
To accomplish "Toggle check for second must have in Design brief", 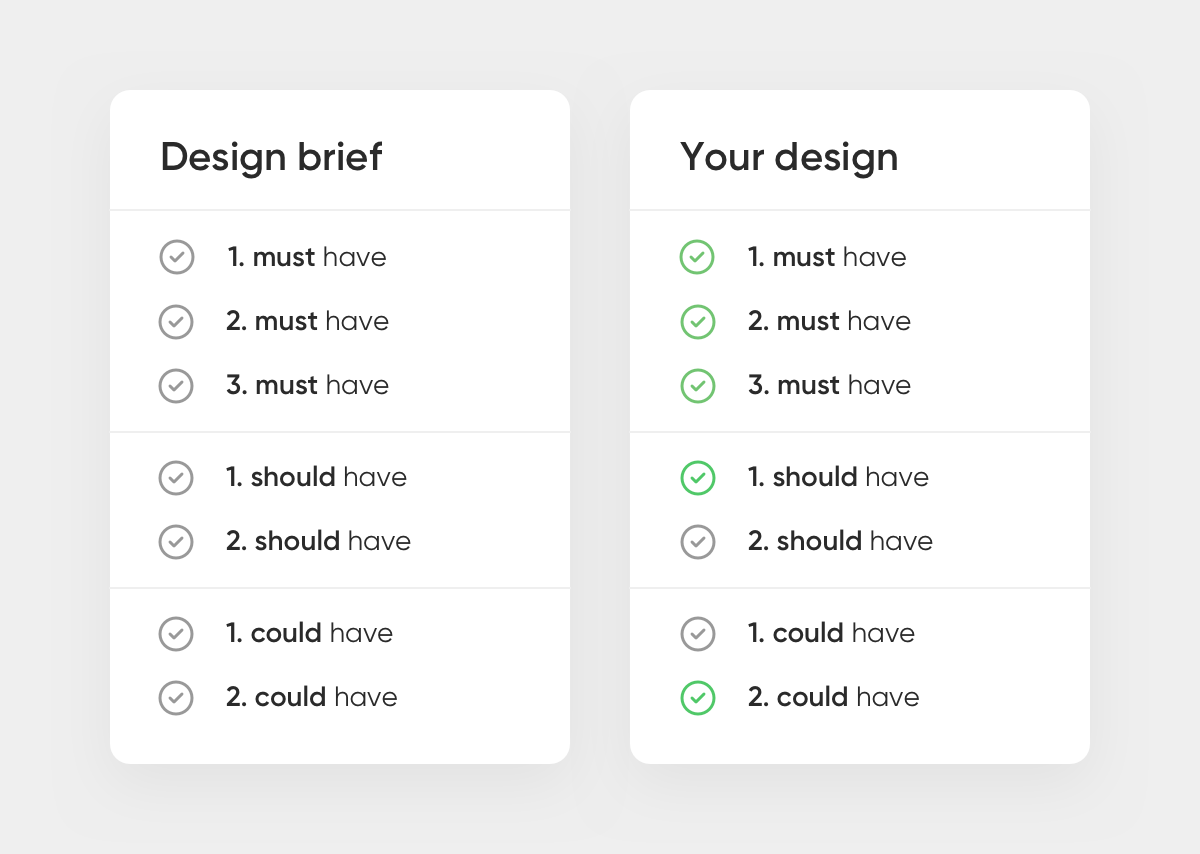I will click(177, 321).
